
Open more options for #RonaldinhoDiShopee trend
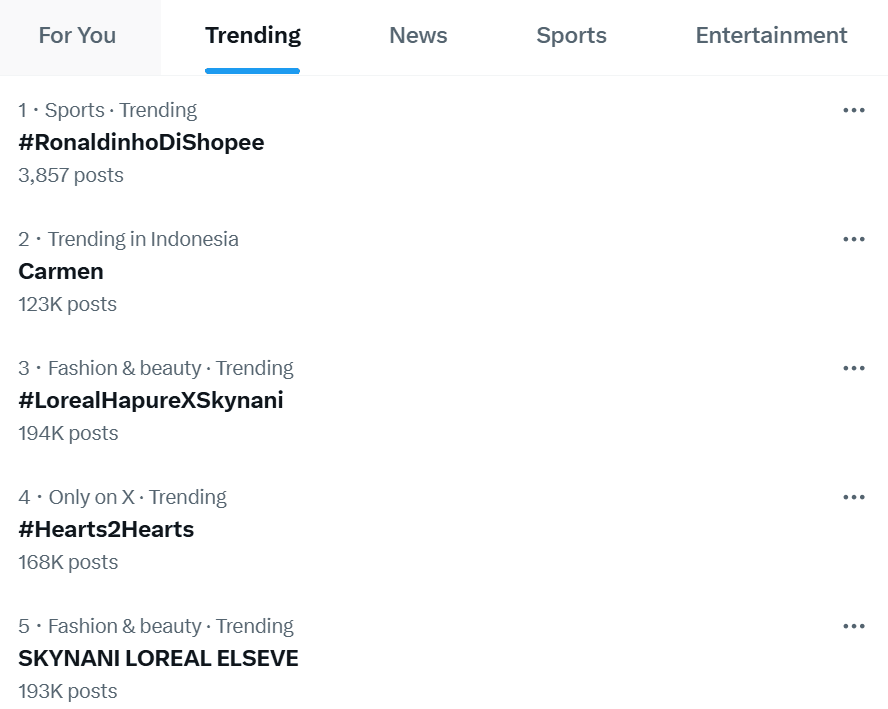tap(853, 110)
